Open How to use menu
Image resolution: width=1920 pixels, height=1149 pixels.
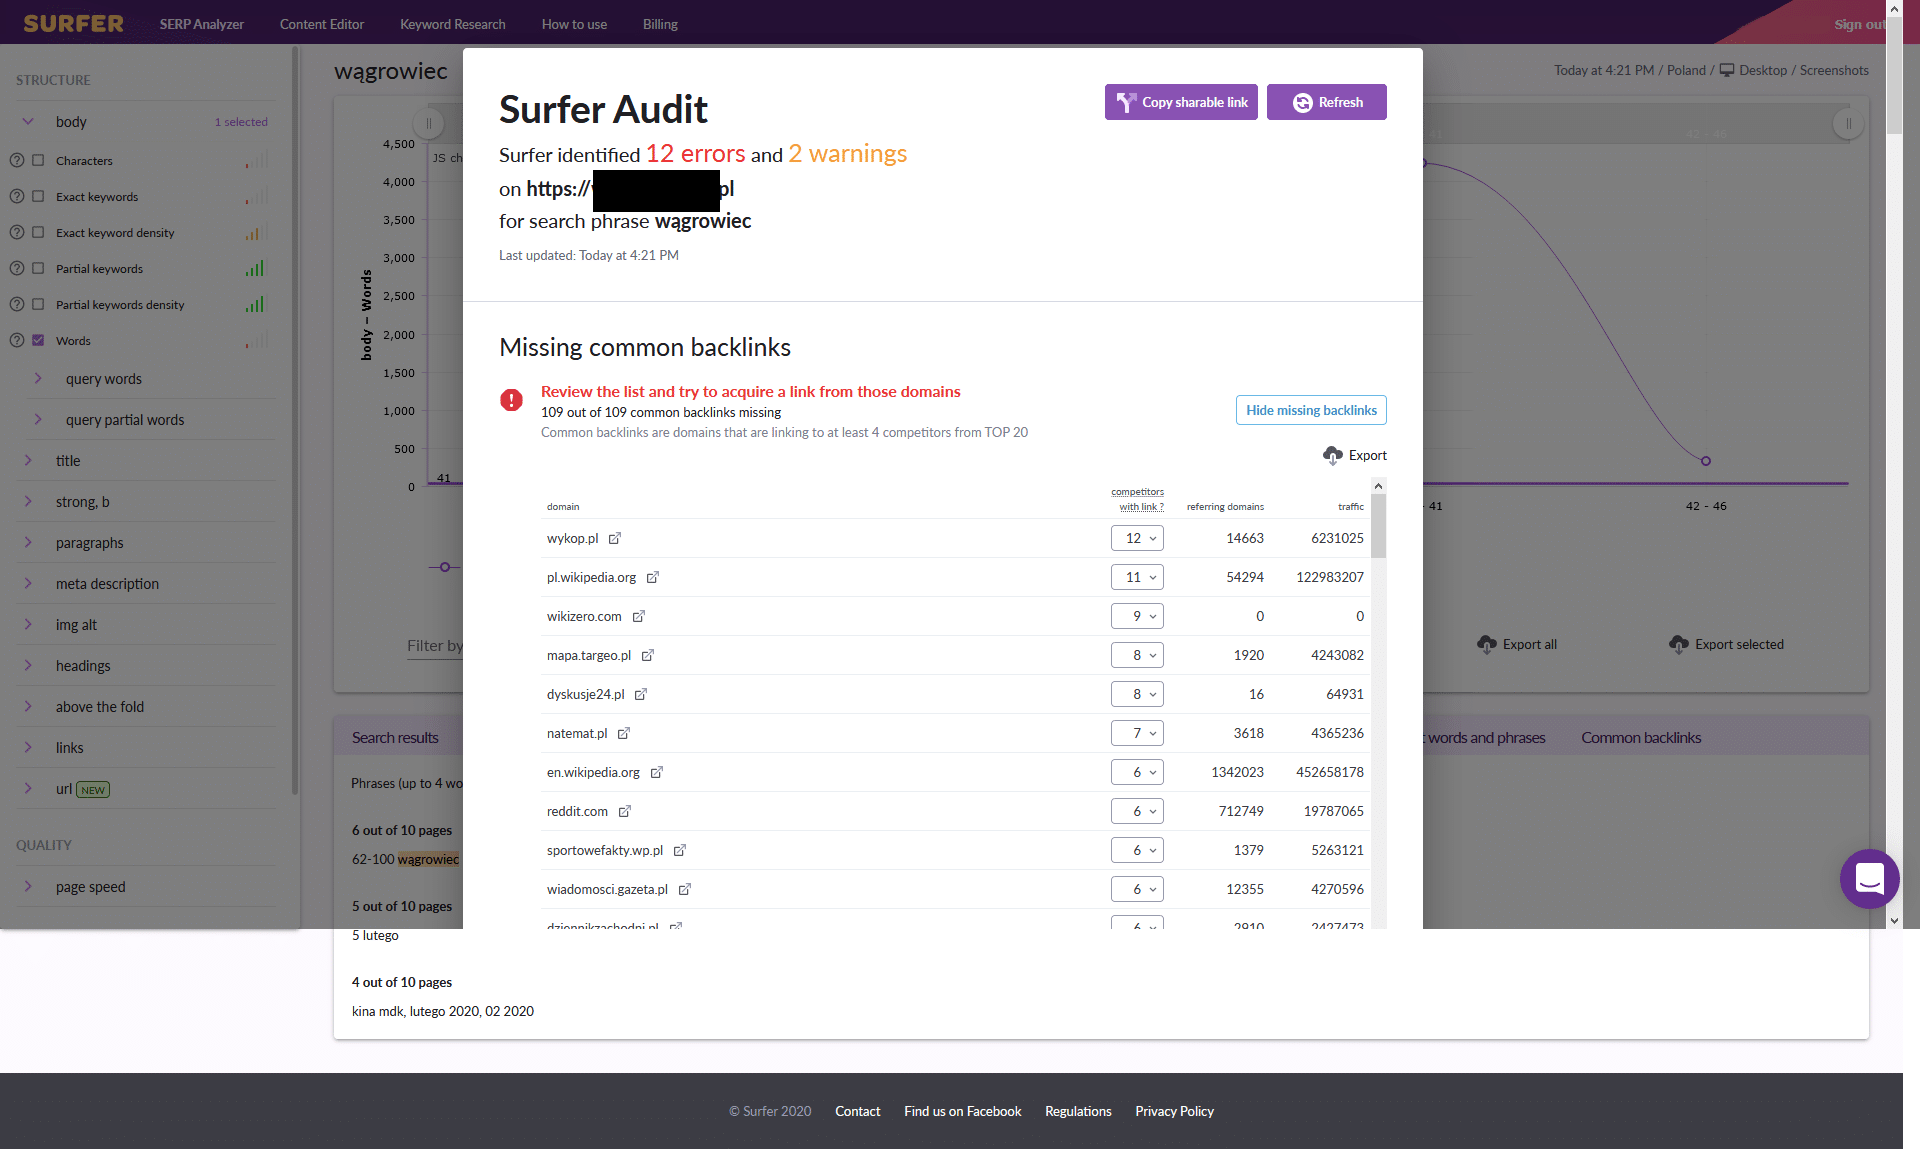574,24
